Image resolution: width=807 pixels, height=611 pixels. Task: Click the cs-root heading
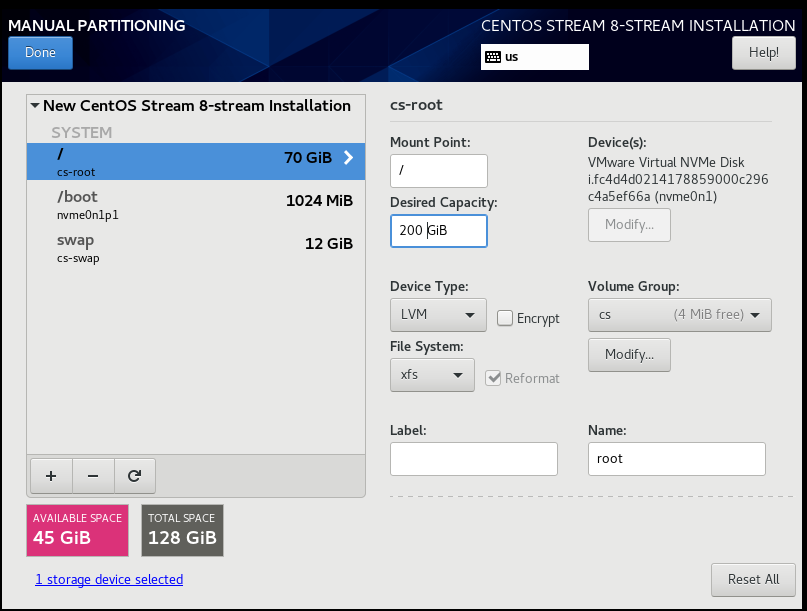click(x=416, y=105)
